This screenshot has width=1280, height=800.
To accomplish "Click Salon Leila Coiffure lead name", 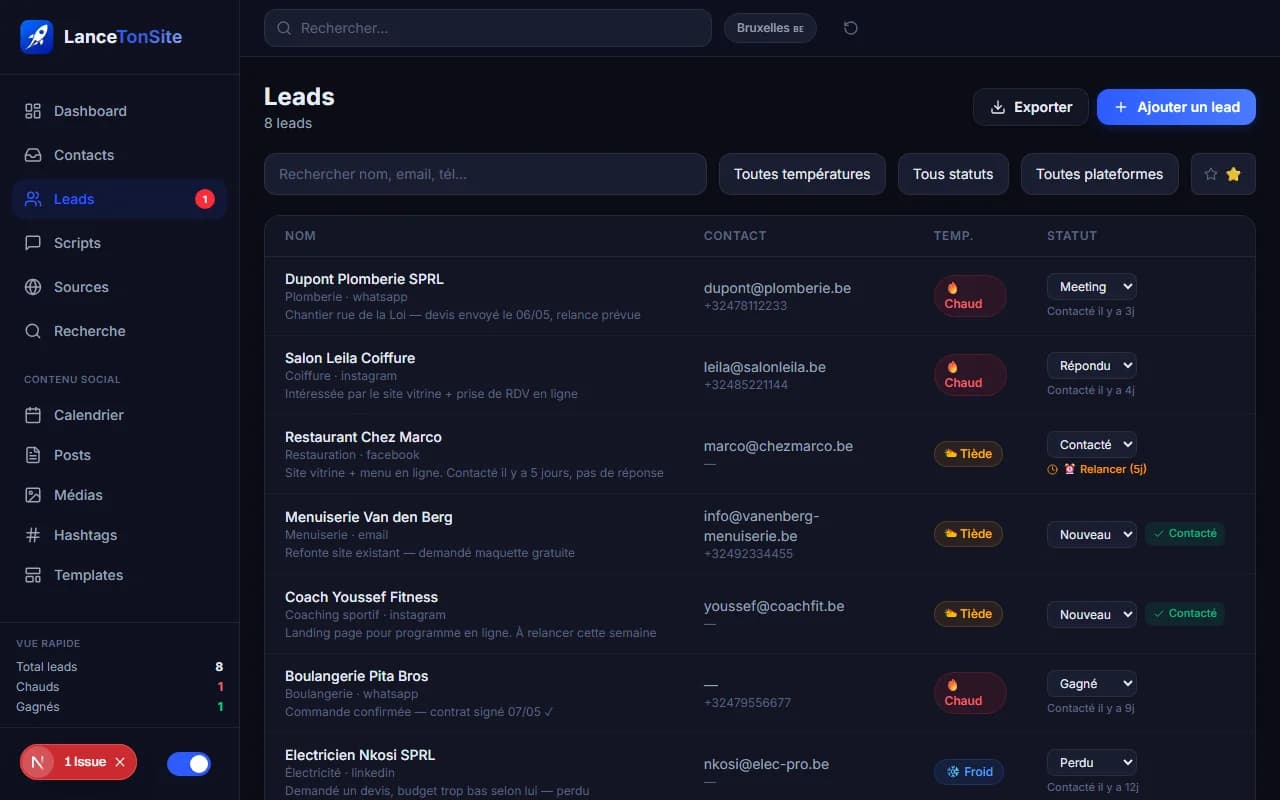I will pyautogui.click(x=350, y=358).
